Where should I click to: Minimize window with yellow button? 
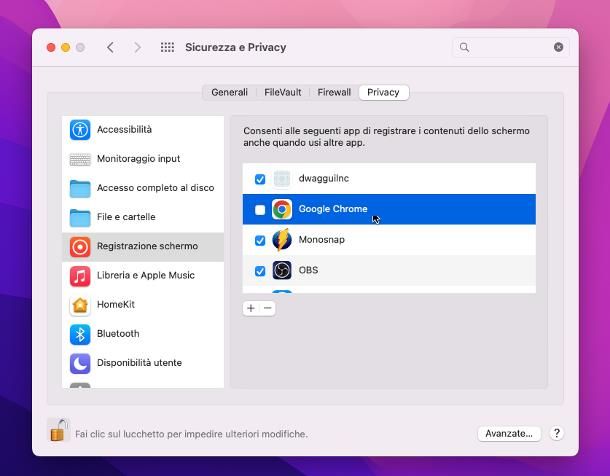tap(66, 47)
